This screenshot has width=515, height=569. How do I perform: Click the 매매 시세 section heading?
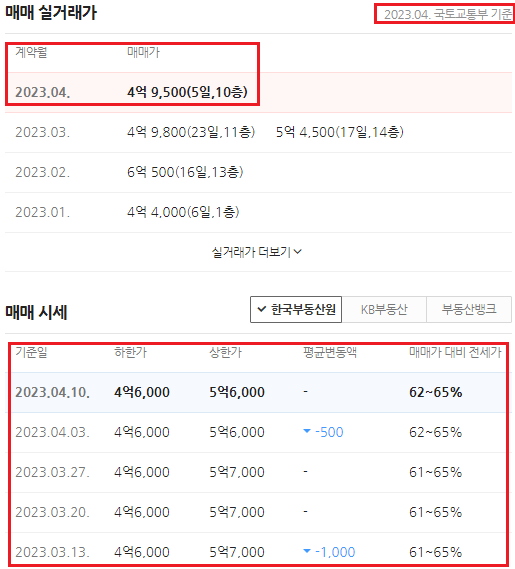click(x=36, y=312)
